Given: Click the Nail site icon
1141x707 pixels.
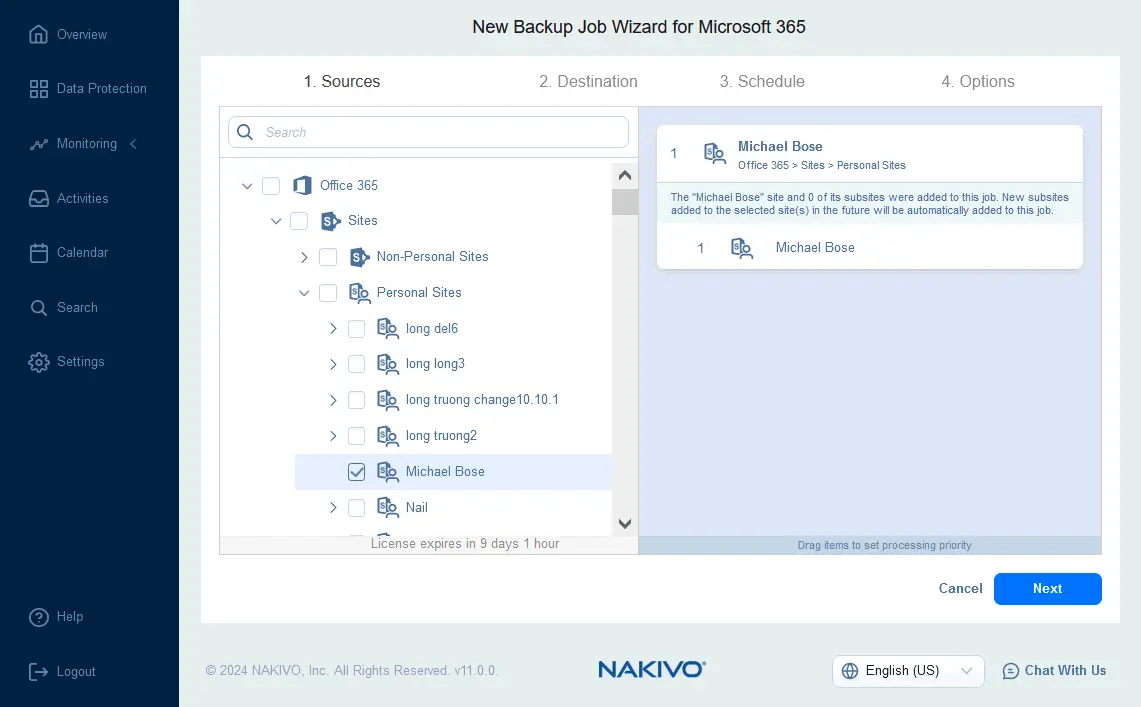Looking at the screenshot, I should [388, 507].
